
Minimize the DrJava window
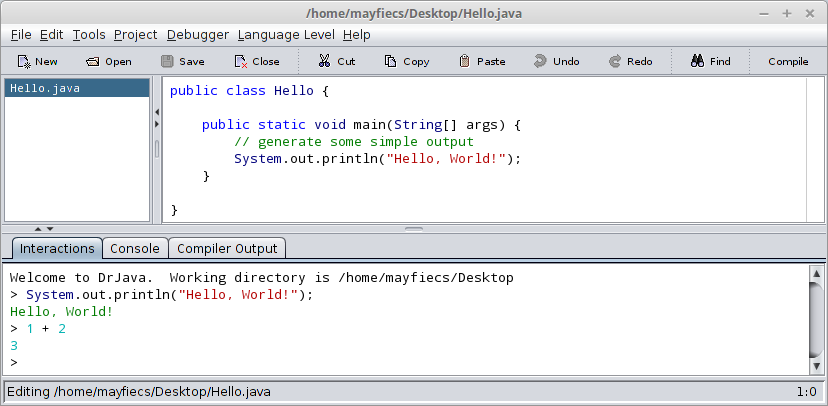point(764,14)
